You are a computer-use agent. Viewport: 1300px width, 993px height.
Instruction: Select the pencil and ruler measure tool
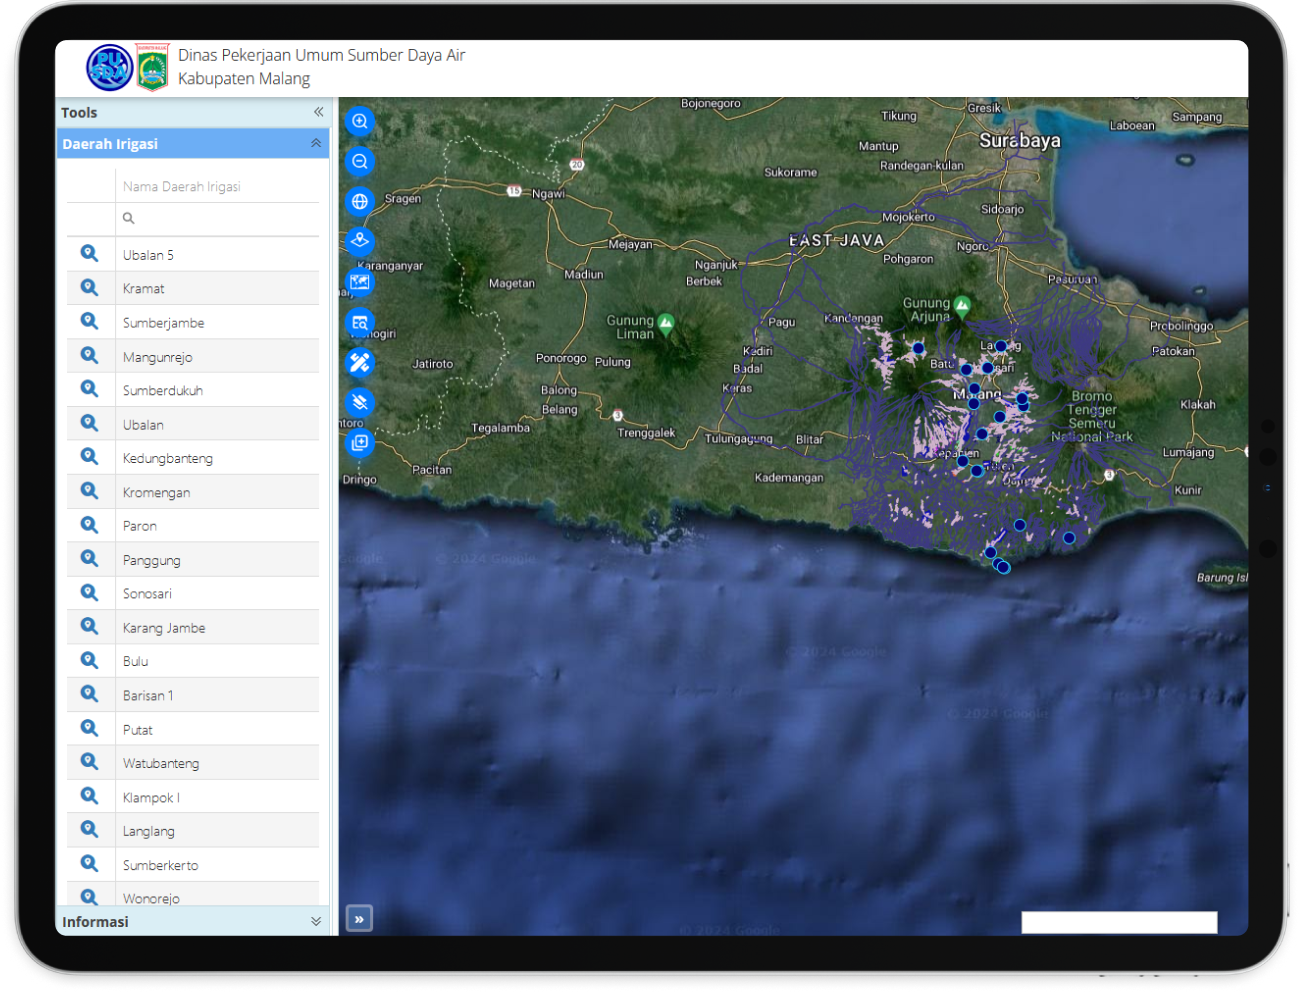[x=360, y=362]
